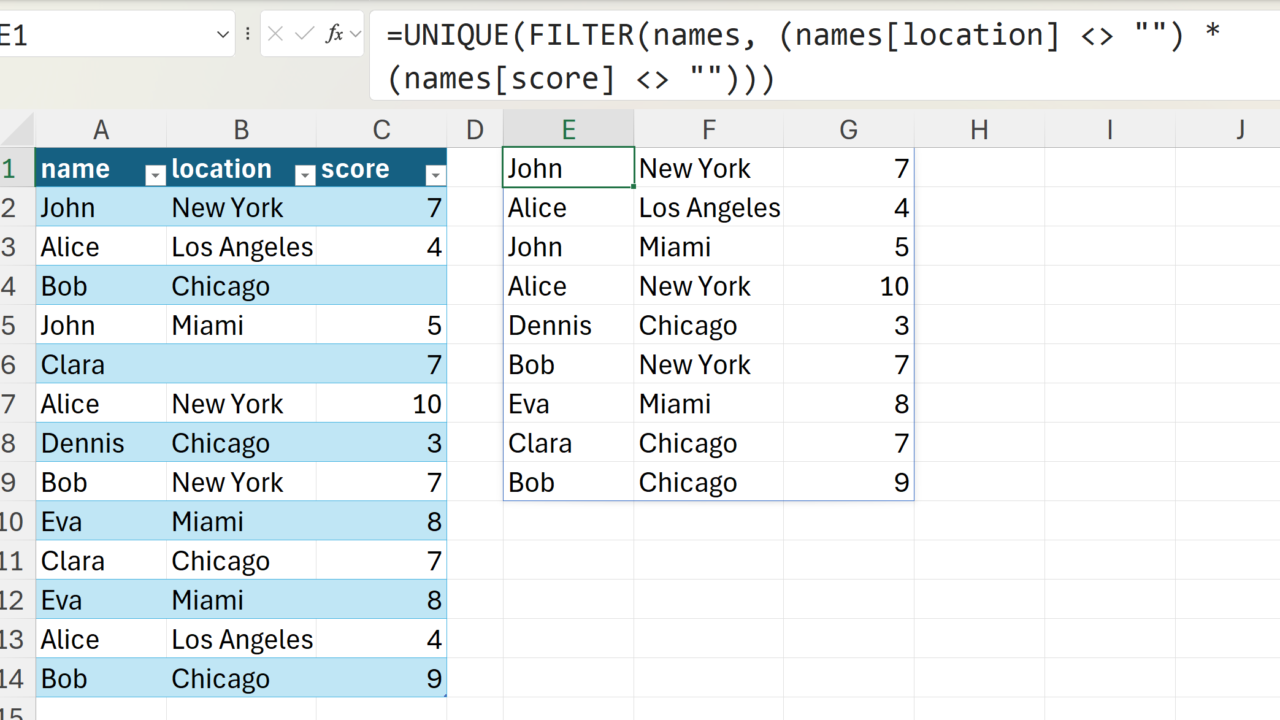The height and width of the screenshot is (720, 1280).
Task: Click cell F3 Miami in results
Action: coord(708,246)
